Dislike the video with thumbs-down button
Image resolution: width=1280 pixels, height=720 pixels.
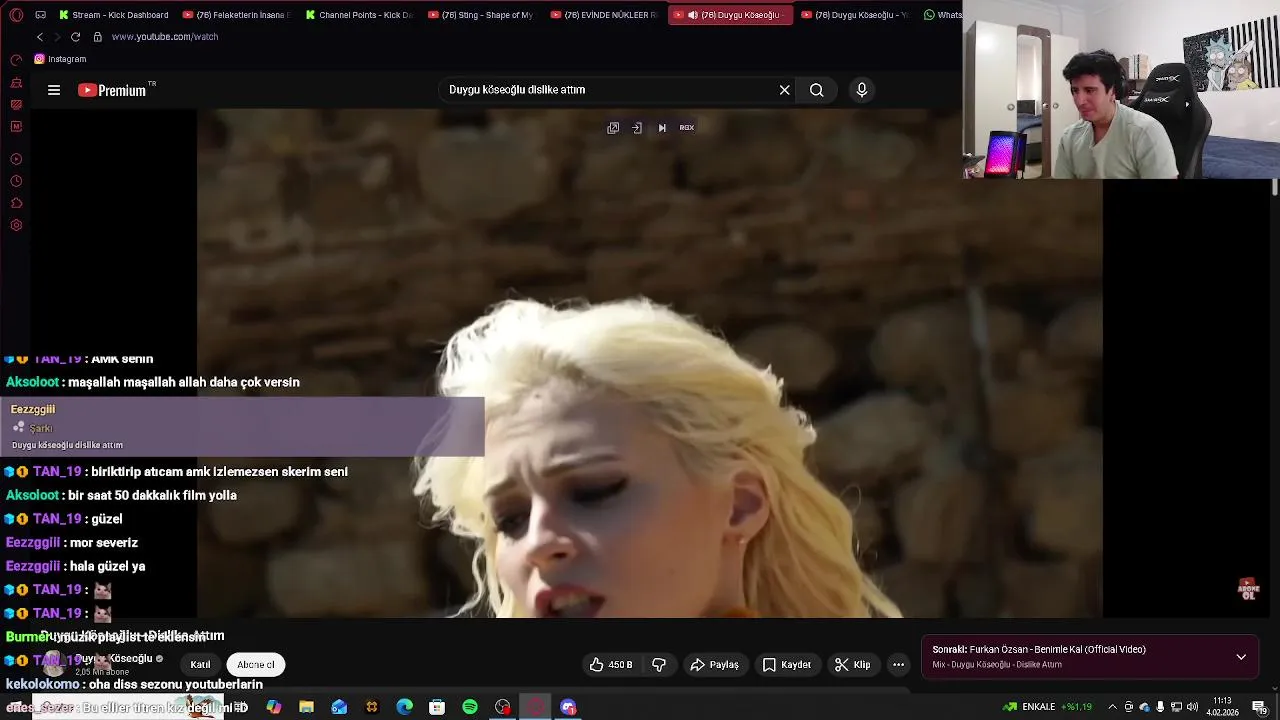click(x=659, y=665)
